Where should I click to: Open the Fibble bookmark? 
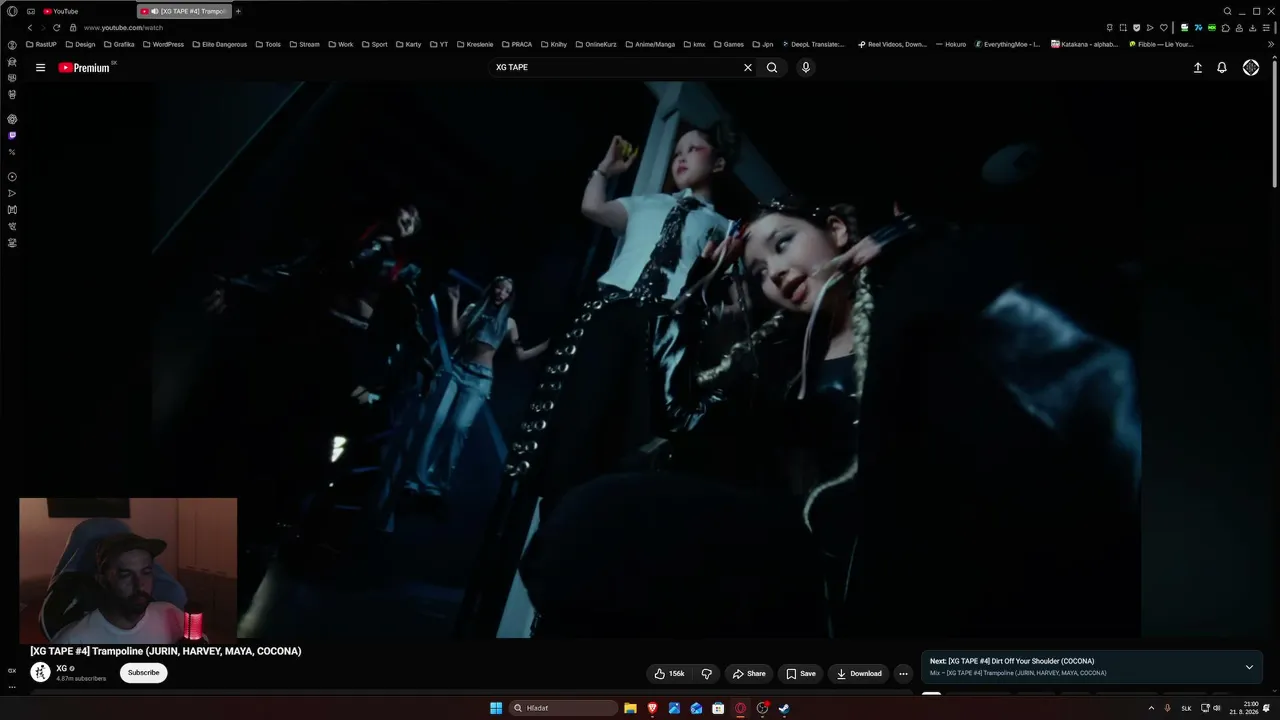click(1161, 45)
